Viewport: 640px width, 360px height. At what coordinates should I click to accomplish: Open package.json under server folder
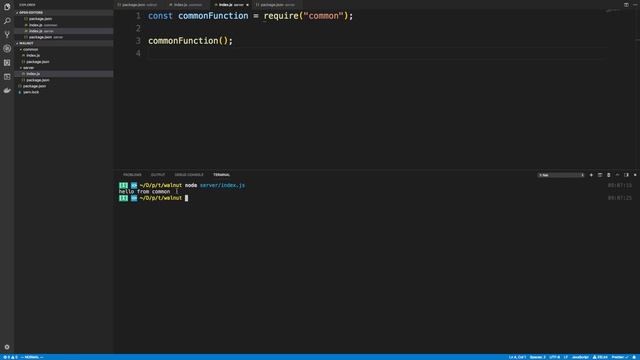pyautogui.click(x=64, y=80)
